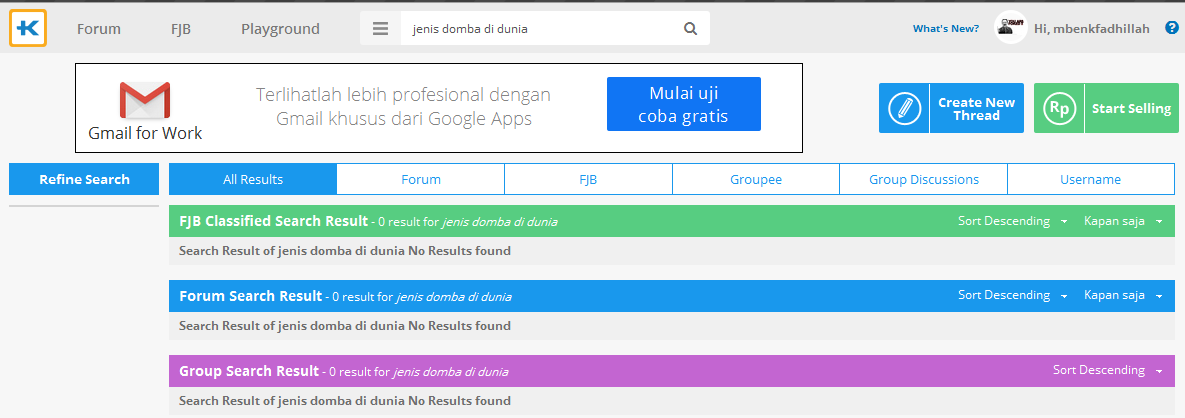Switch to the Username tab

[x=1091, y=179]
